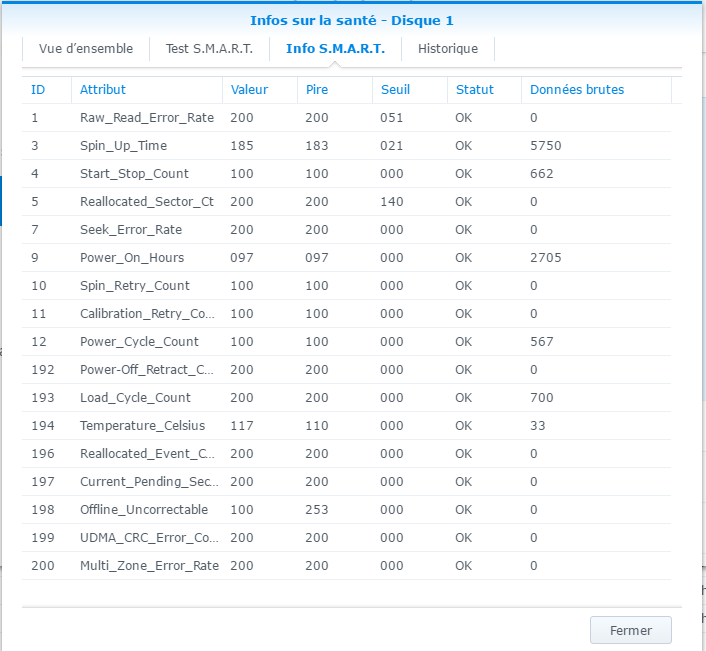
Task: Select the Spin_Retry_Count row
Action: coord(346,285)
